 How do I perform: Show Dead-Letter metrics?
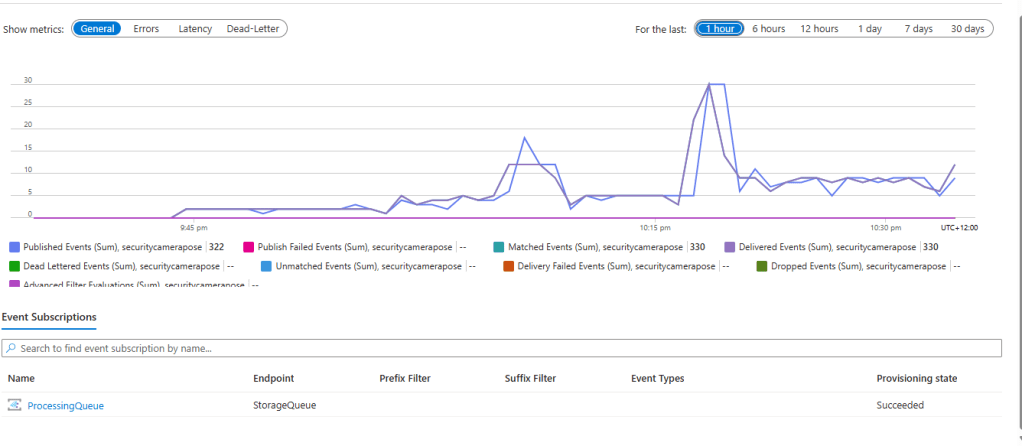tap(254, 29)
